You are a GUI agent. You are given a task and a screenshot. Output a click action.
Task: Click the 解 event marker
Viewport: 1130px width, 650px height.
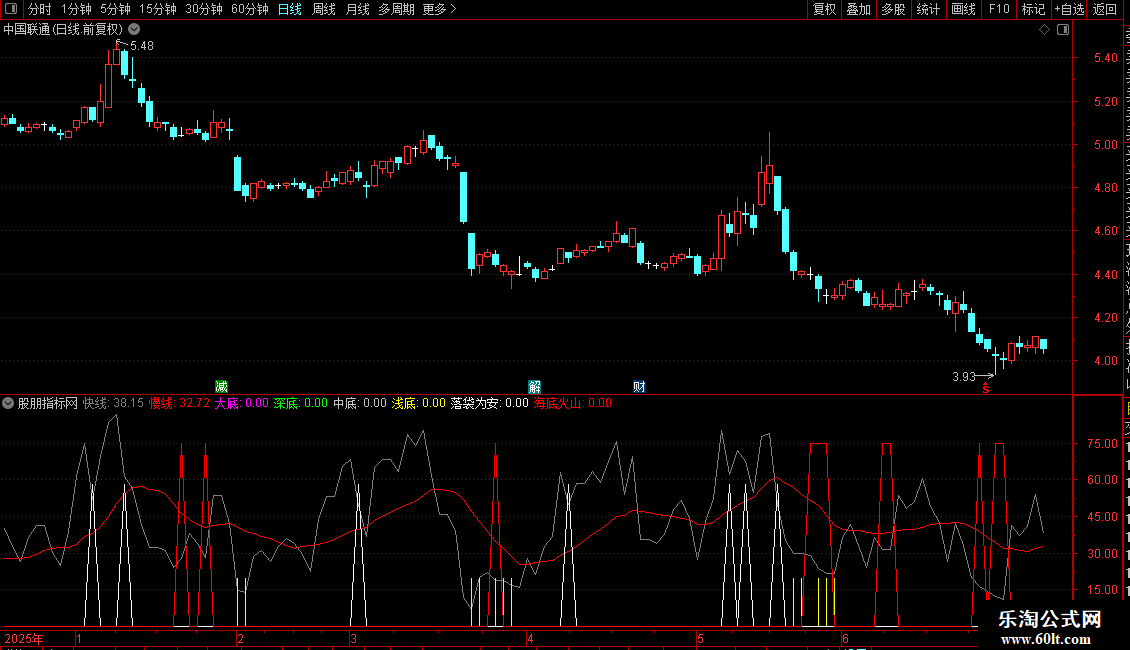click(534, 387)
